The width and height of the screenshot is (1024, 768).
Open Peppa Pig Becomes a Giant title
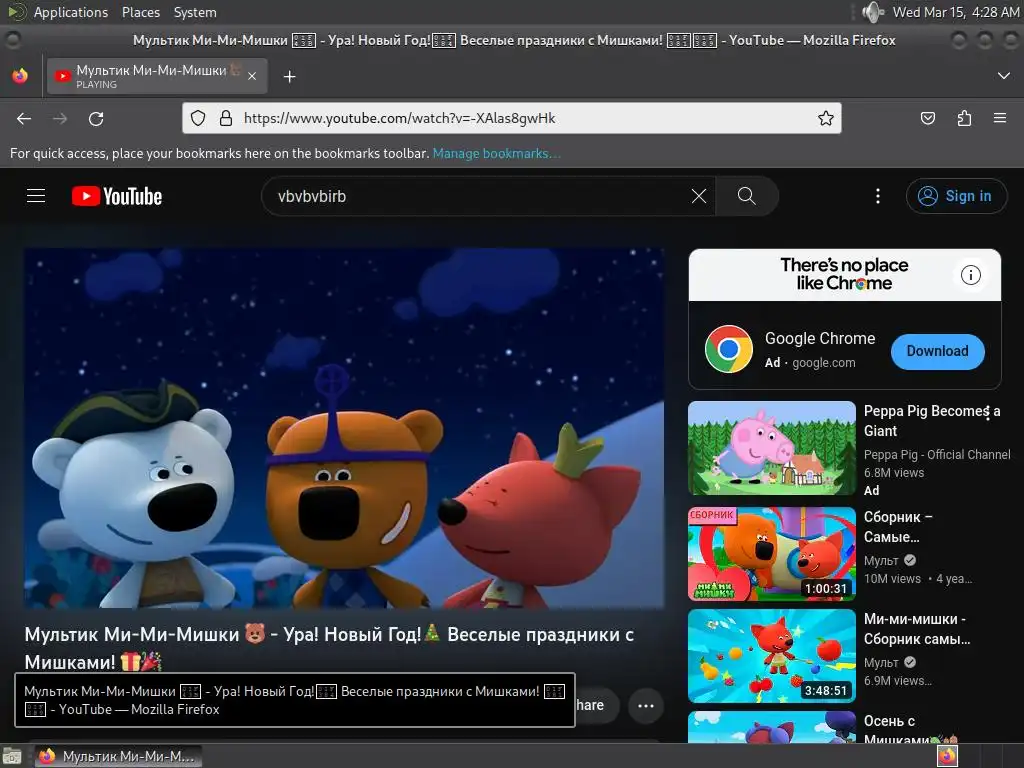(931, 421)
